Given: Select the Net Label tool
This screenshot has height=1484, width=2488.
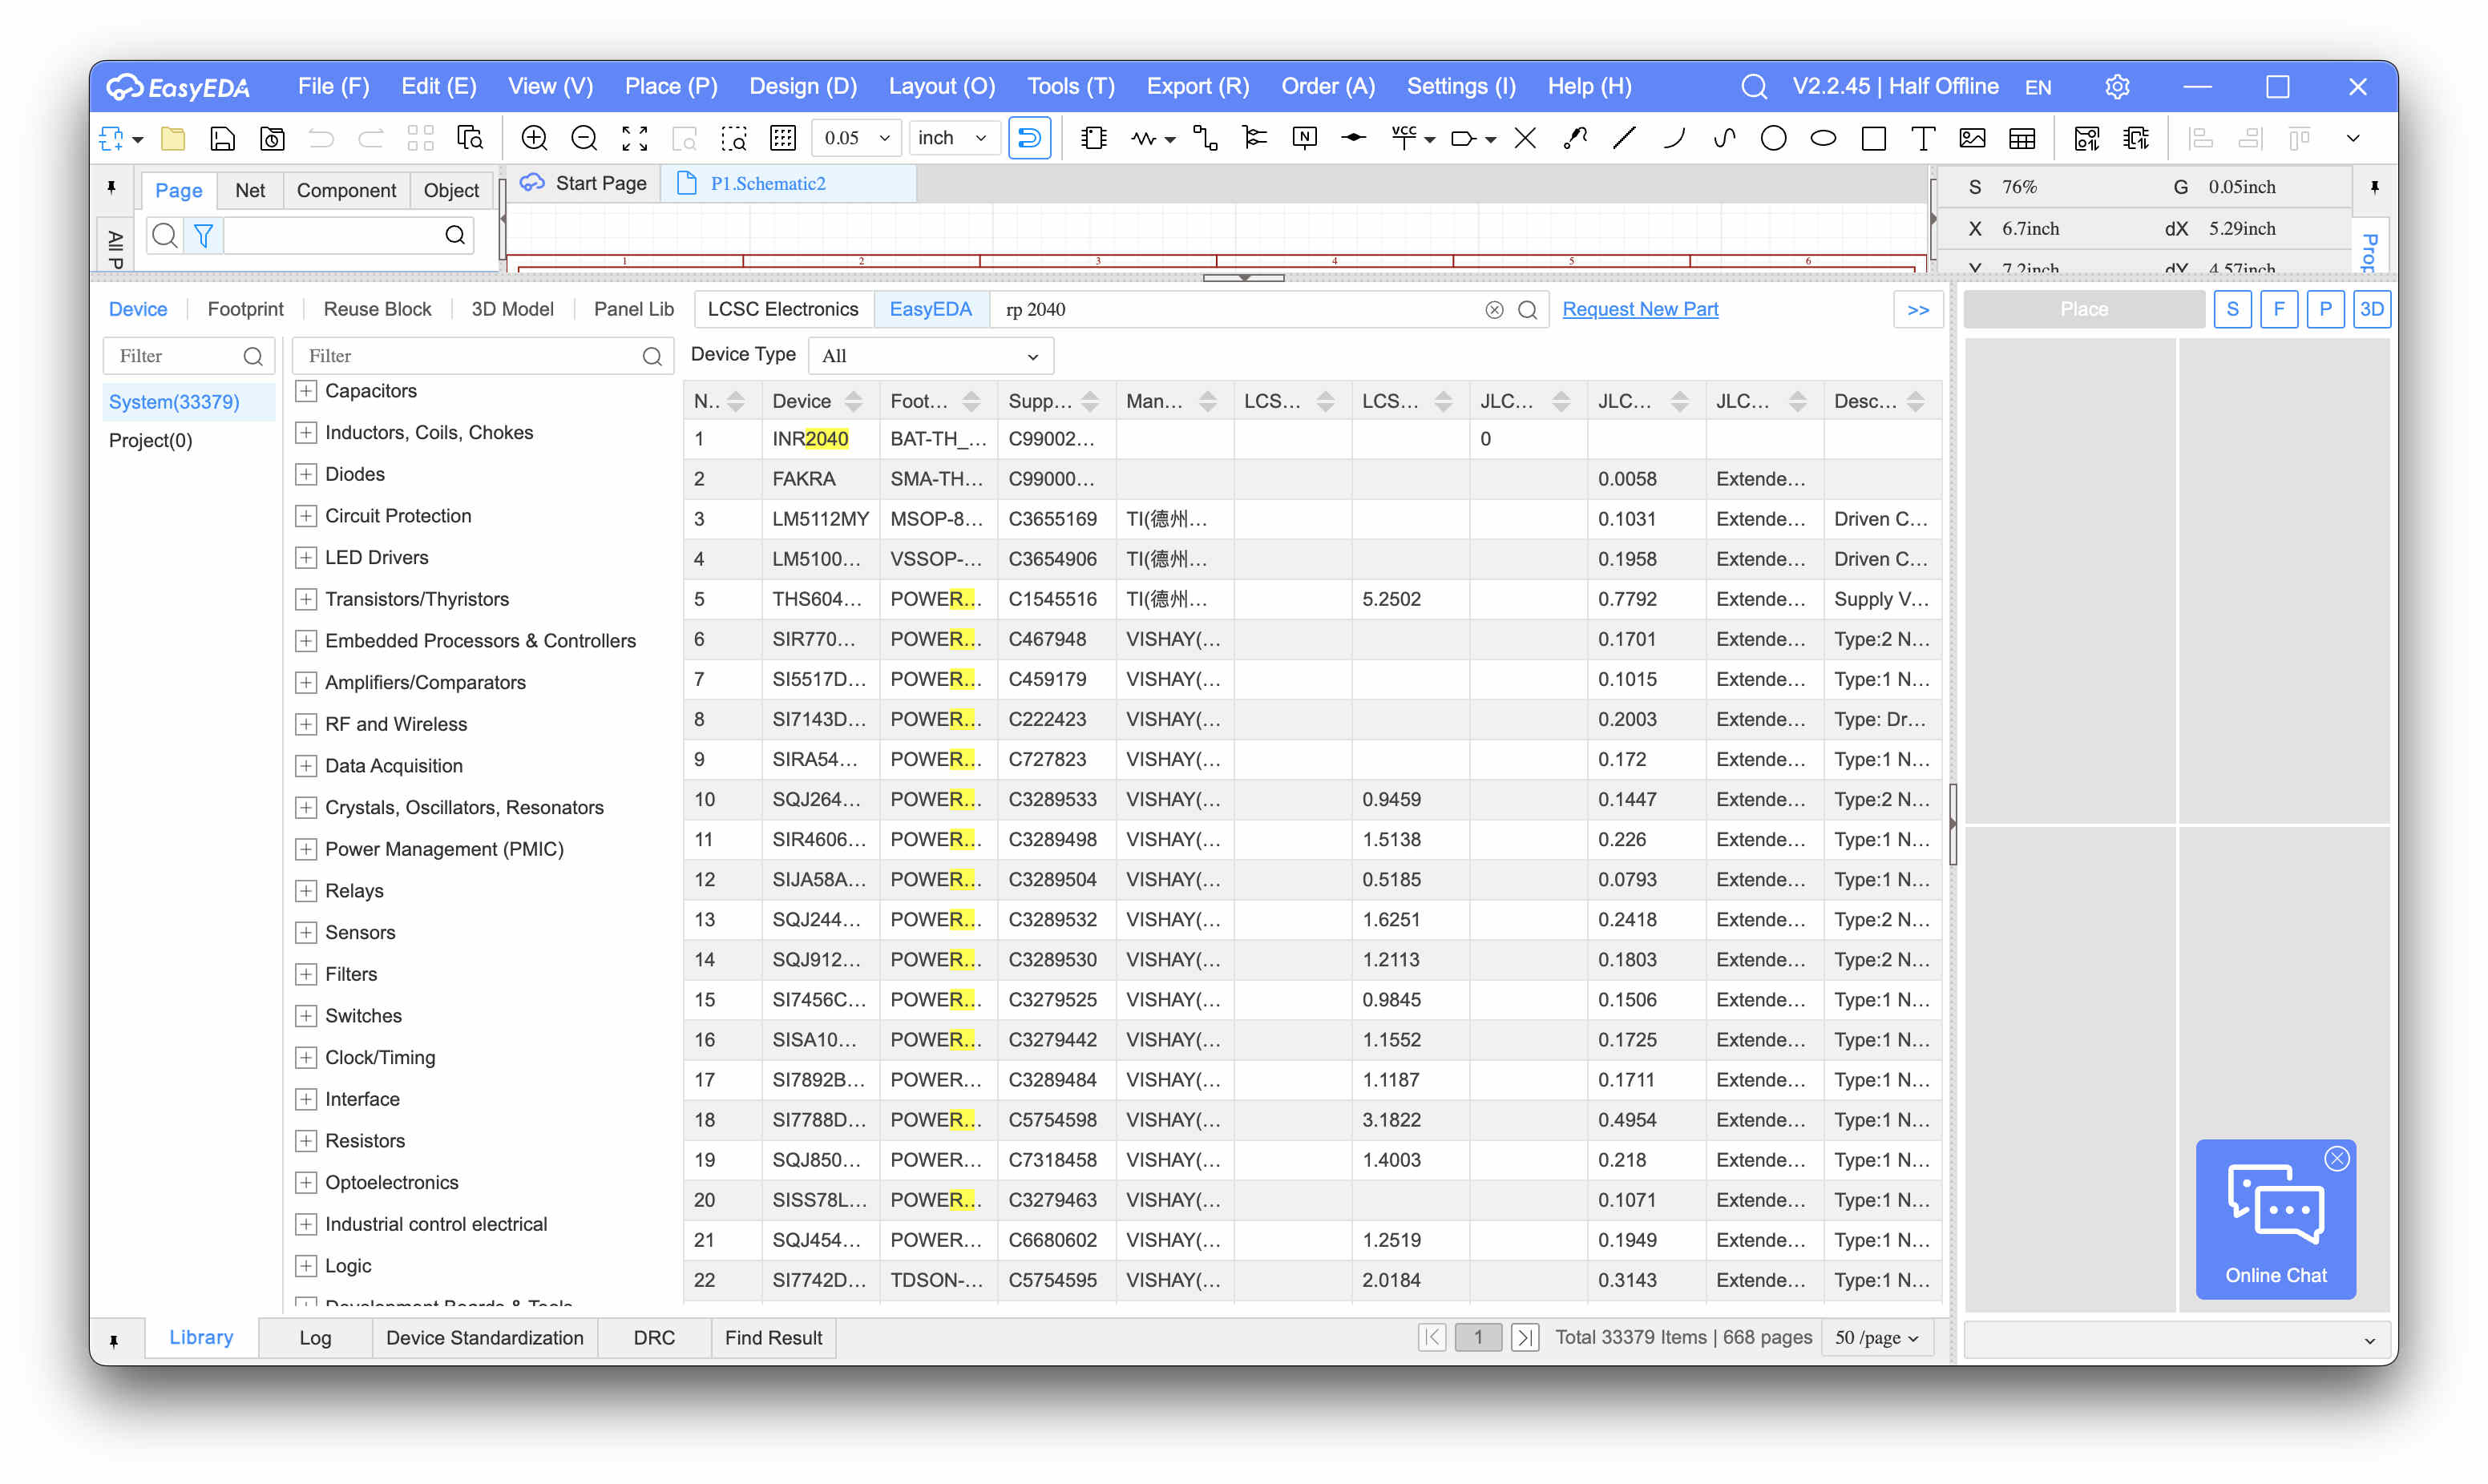Looking at the screenshot, I should [x=1304, y=138].
